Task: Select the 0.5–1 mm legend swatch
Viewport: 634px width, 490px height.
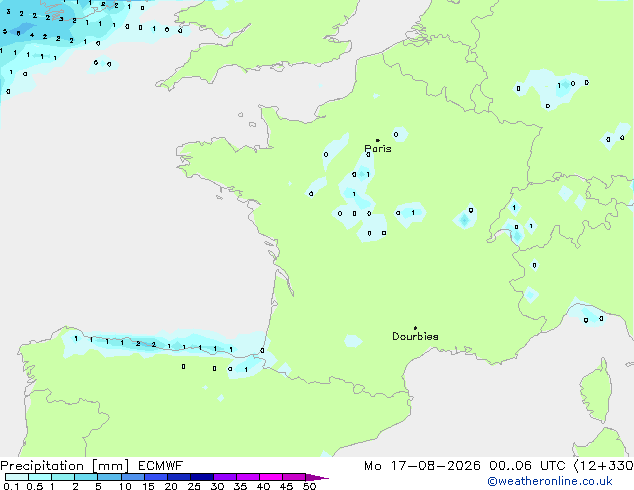Action: click(x=40, y=477)
